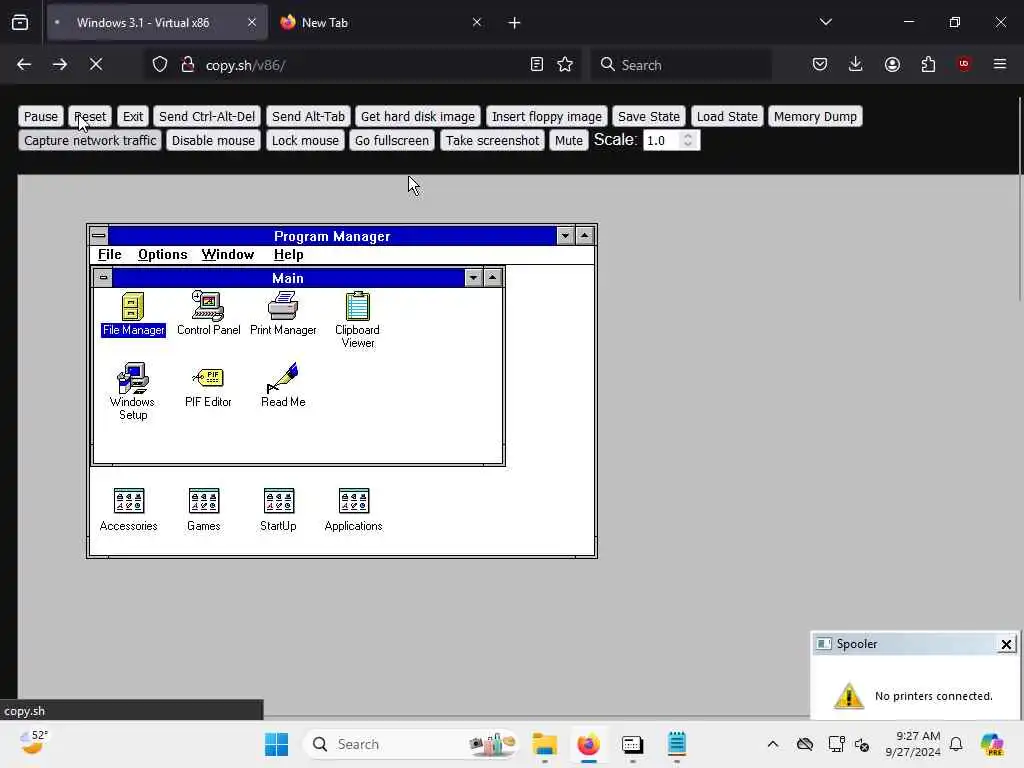Image resolution: width=1024 pixels, height=768 pixels.
Task: Select the Clipboard Viewer icon
Action: click(357, 320)
